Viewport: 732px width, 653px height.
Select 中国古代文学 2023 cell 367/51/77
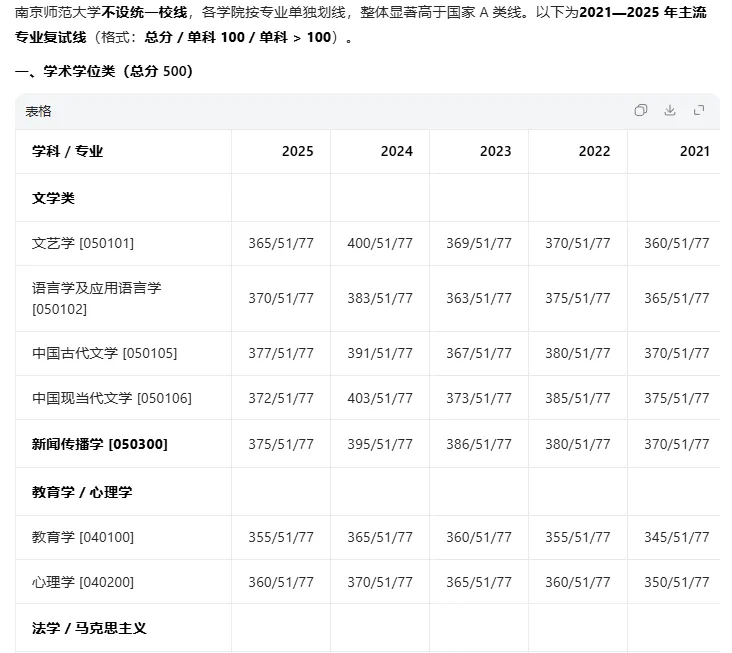pos(479,353)
